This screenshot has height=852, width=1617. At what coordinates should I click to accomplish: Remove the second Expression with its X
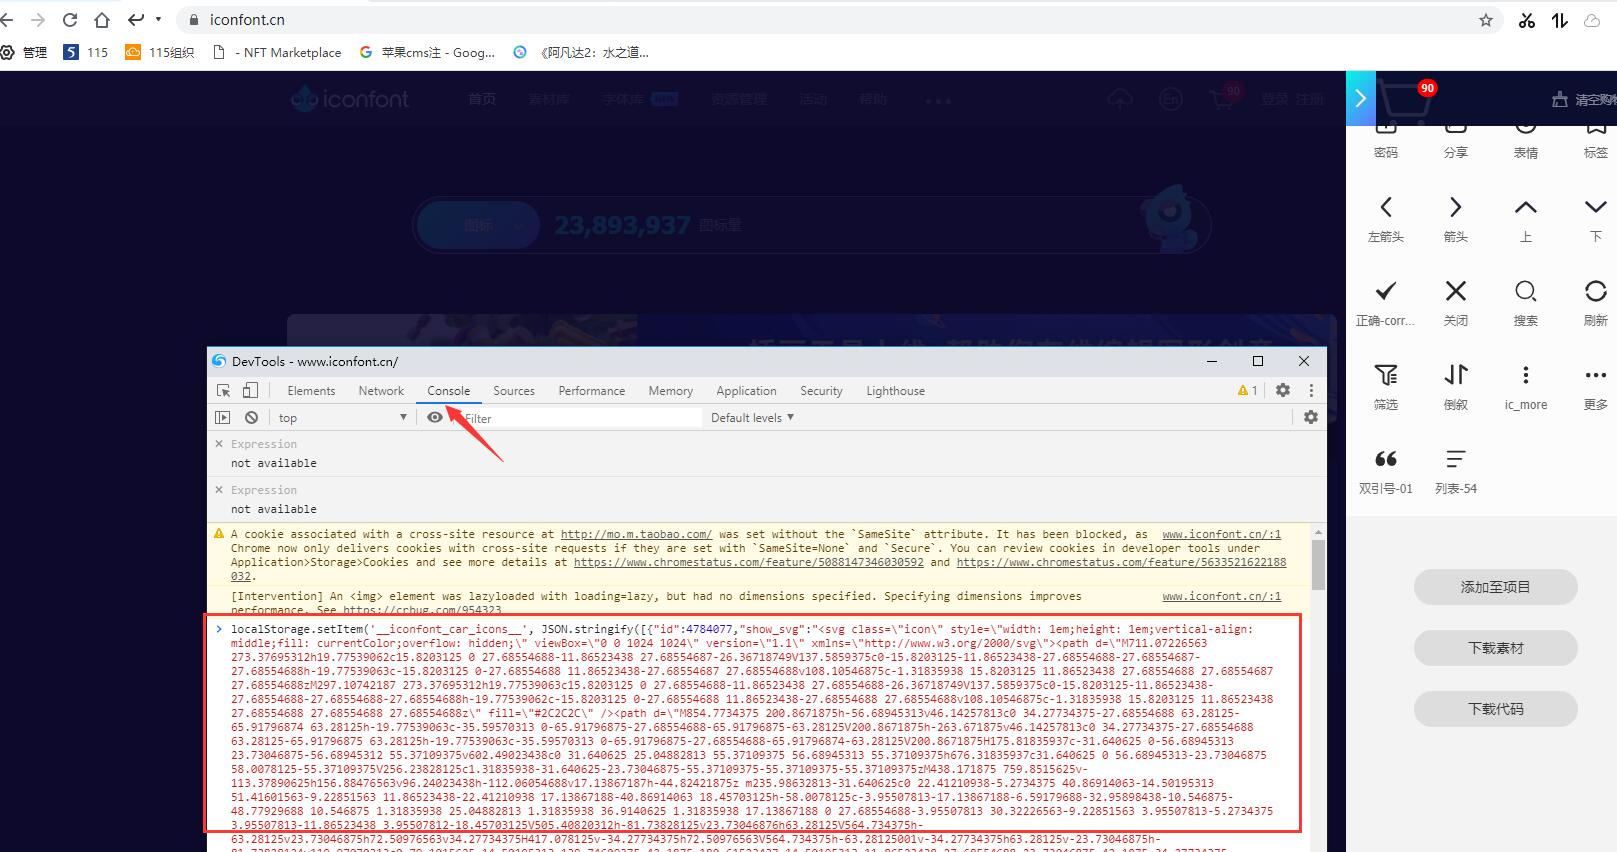coord(219,490)
